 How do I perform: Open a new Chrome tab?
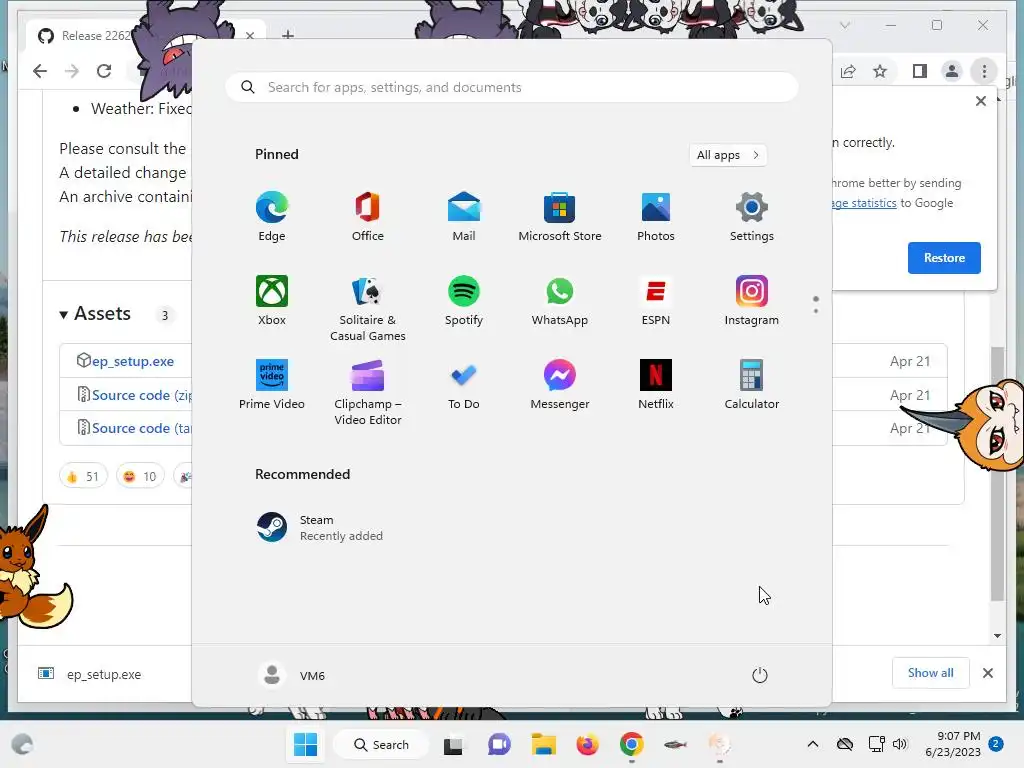pos(288,35)
